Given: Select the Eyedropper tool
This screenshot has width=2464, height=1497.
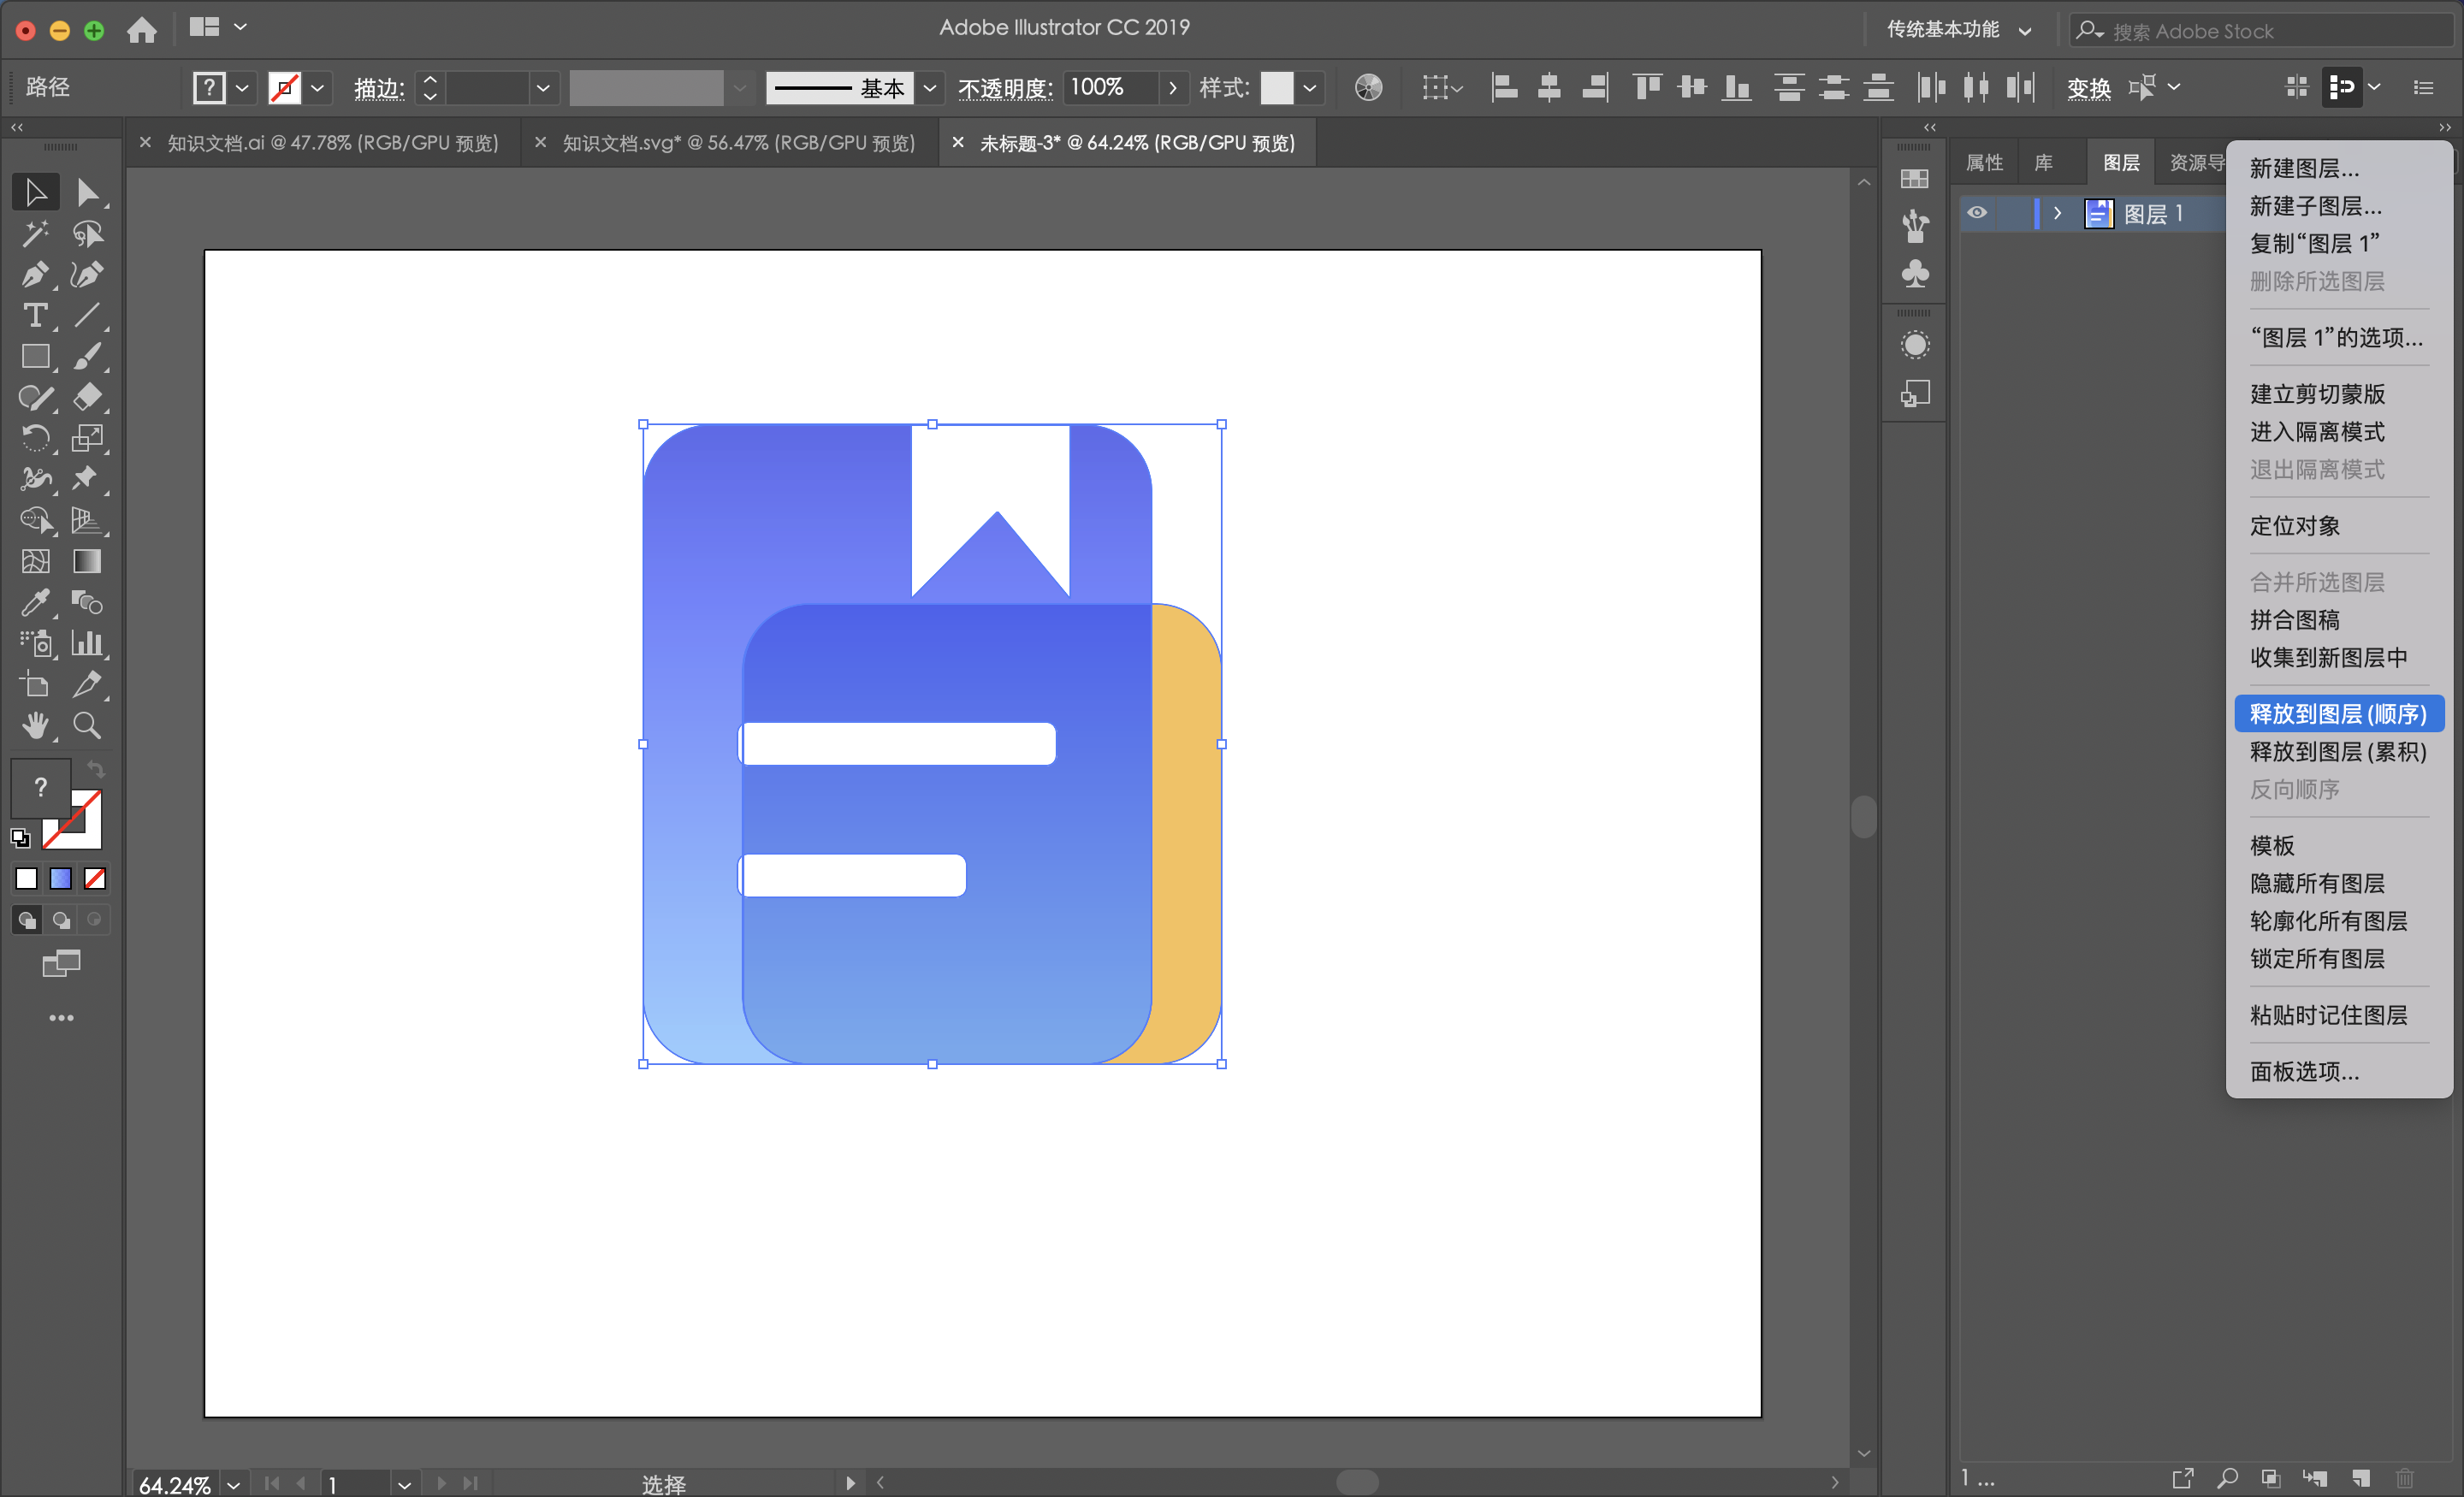Looking at the screenshot, I should (35, 603).
